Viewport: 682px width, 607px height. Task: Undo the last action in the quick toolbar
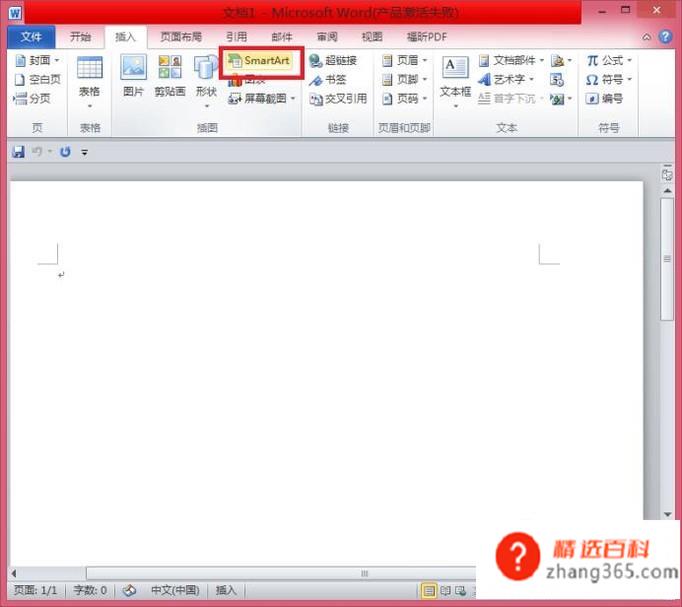pyautogui.click(x=37, y=152)
